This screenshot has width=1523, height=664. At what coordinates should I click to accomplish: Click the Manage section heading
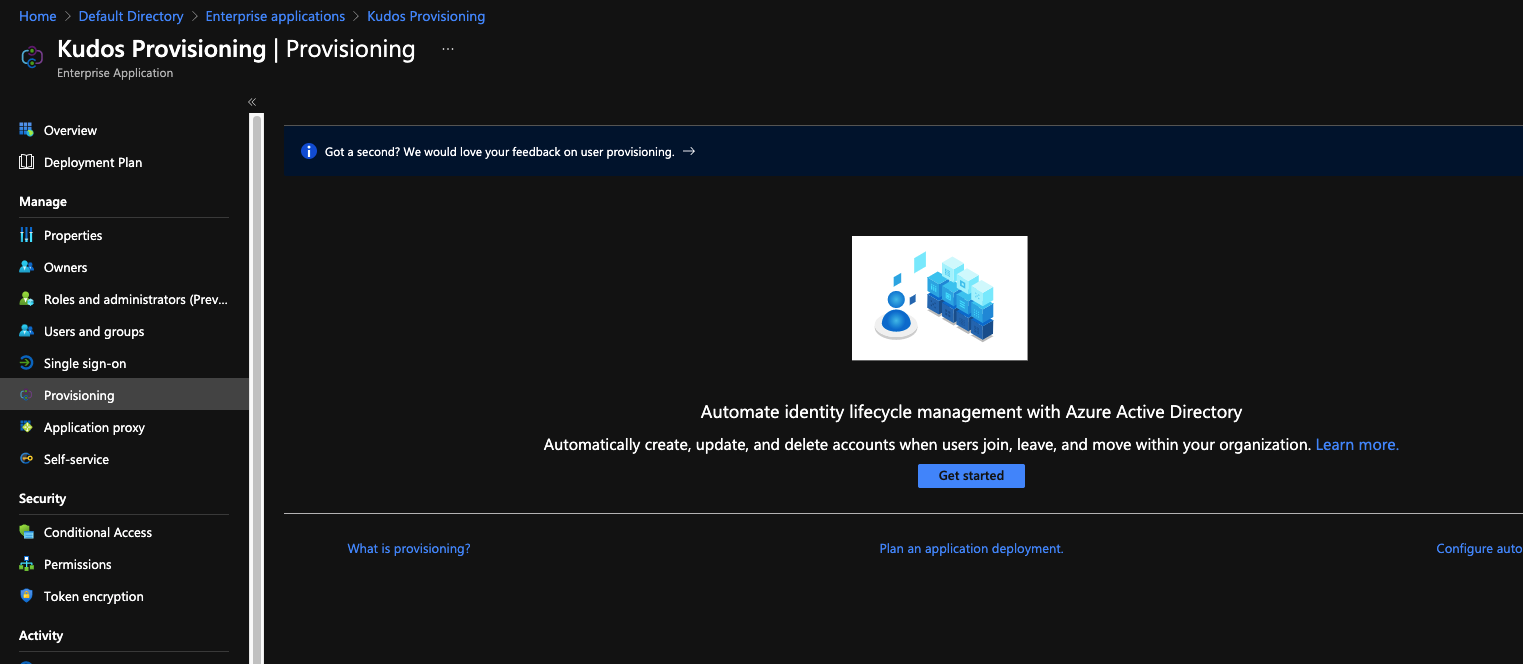coord(43,202)
